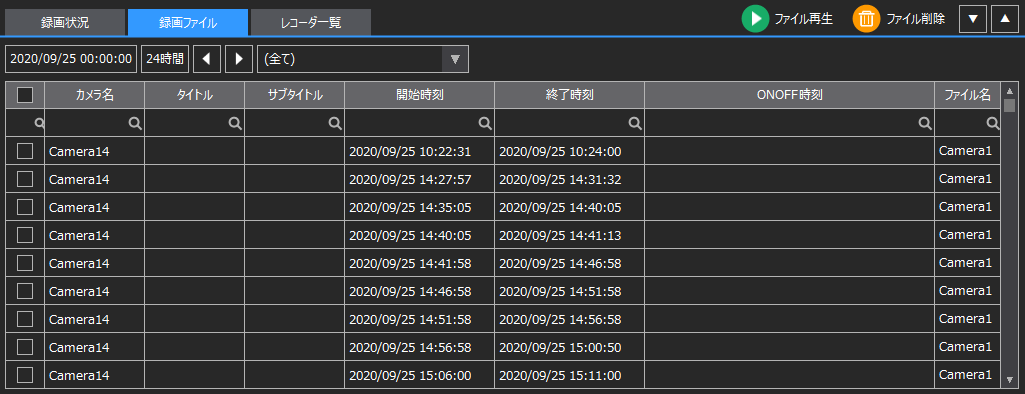Click the date field 2020/09/25 00:00:00

pyautogui.click(x=71, y=59)
